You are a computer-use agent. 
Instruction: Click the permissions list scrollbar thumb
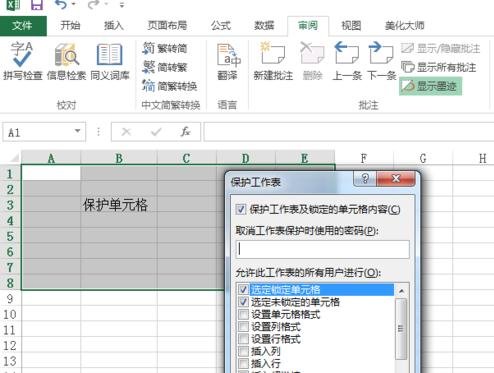click(x=401, y=329)
